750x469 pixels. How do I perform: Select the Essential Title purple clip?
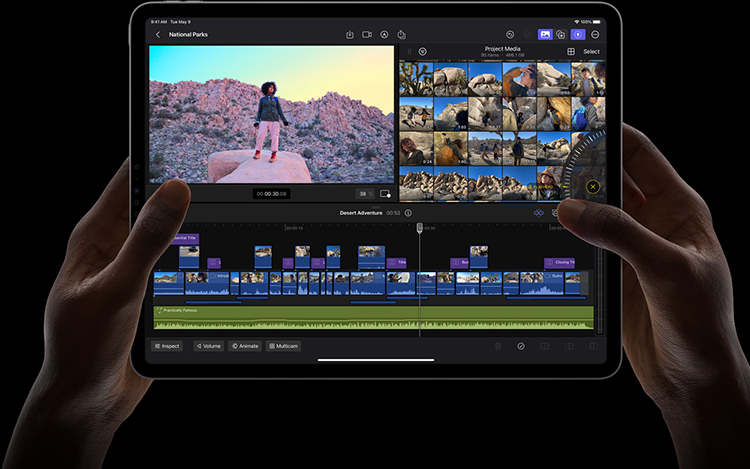tap(186, 238)
